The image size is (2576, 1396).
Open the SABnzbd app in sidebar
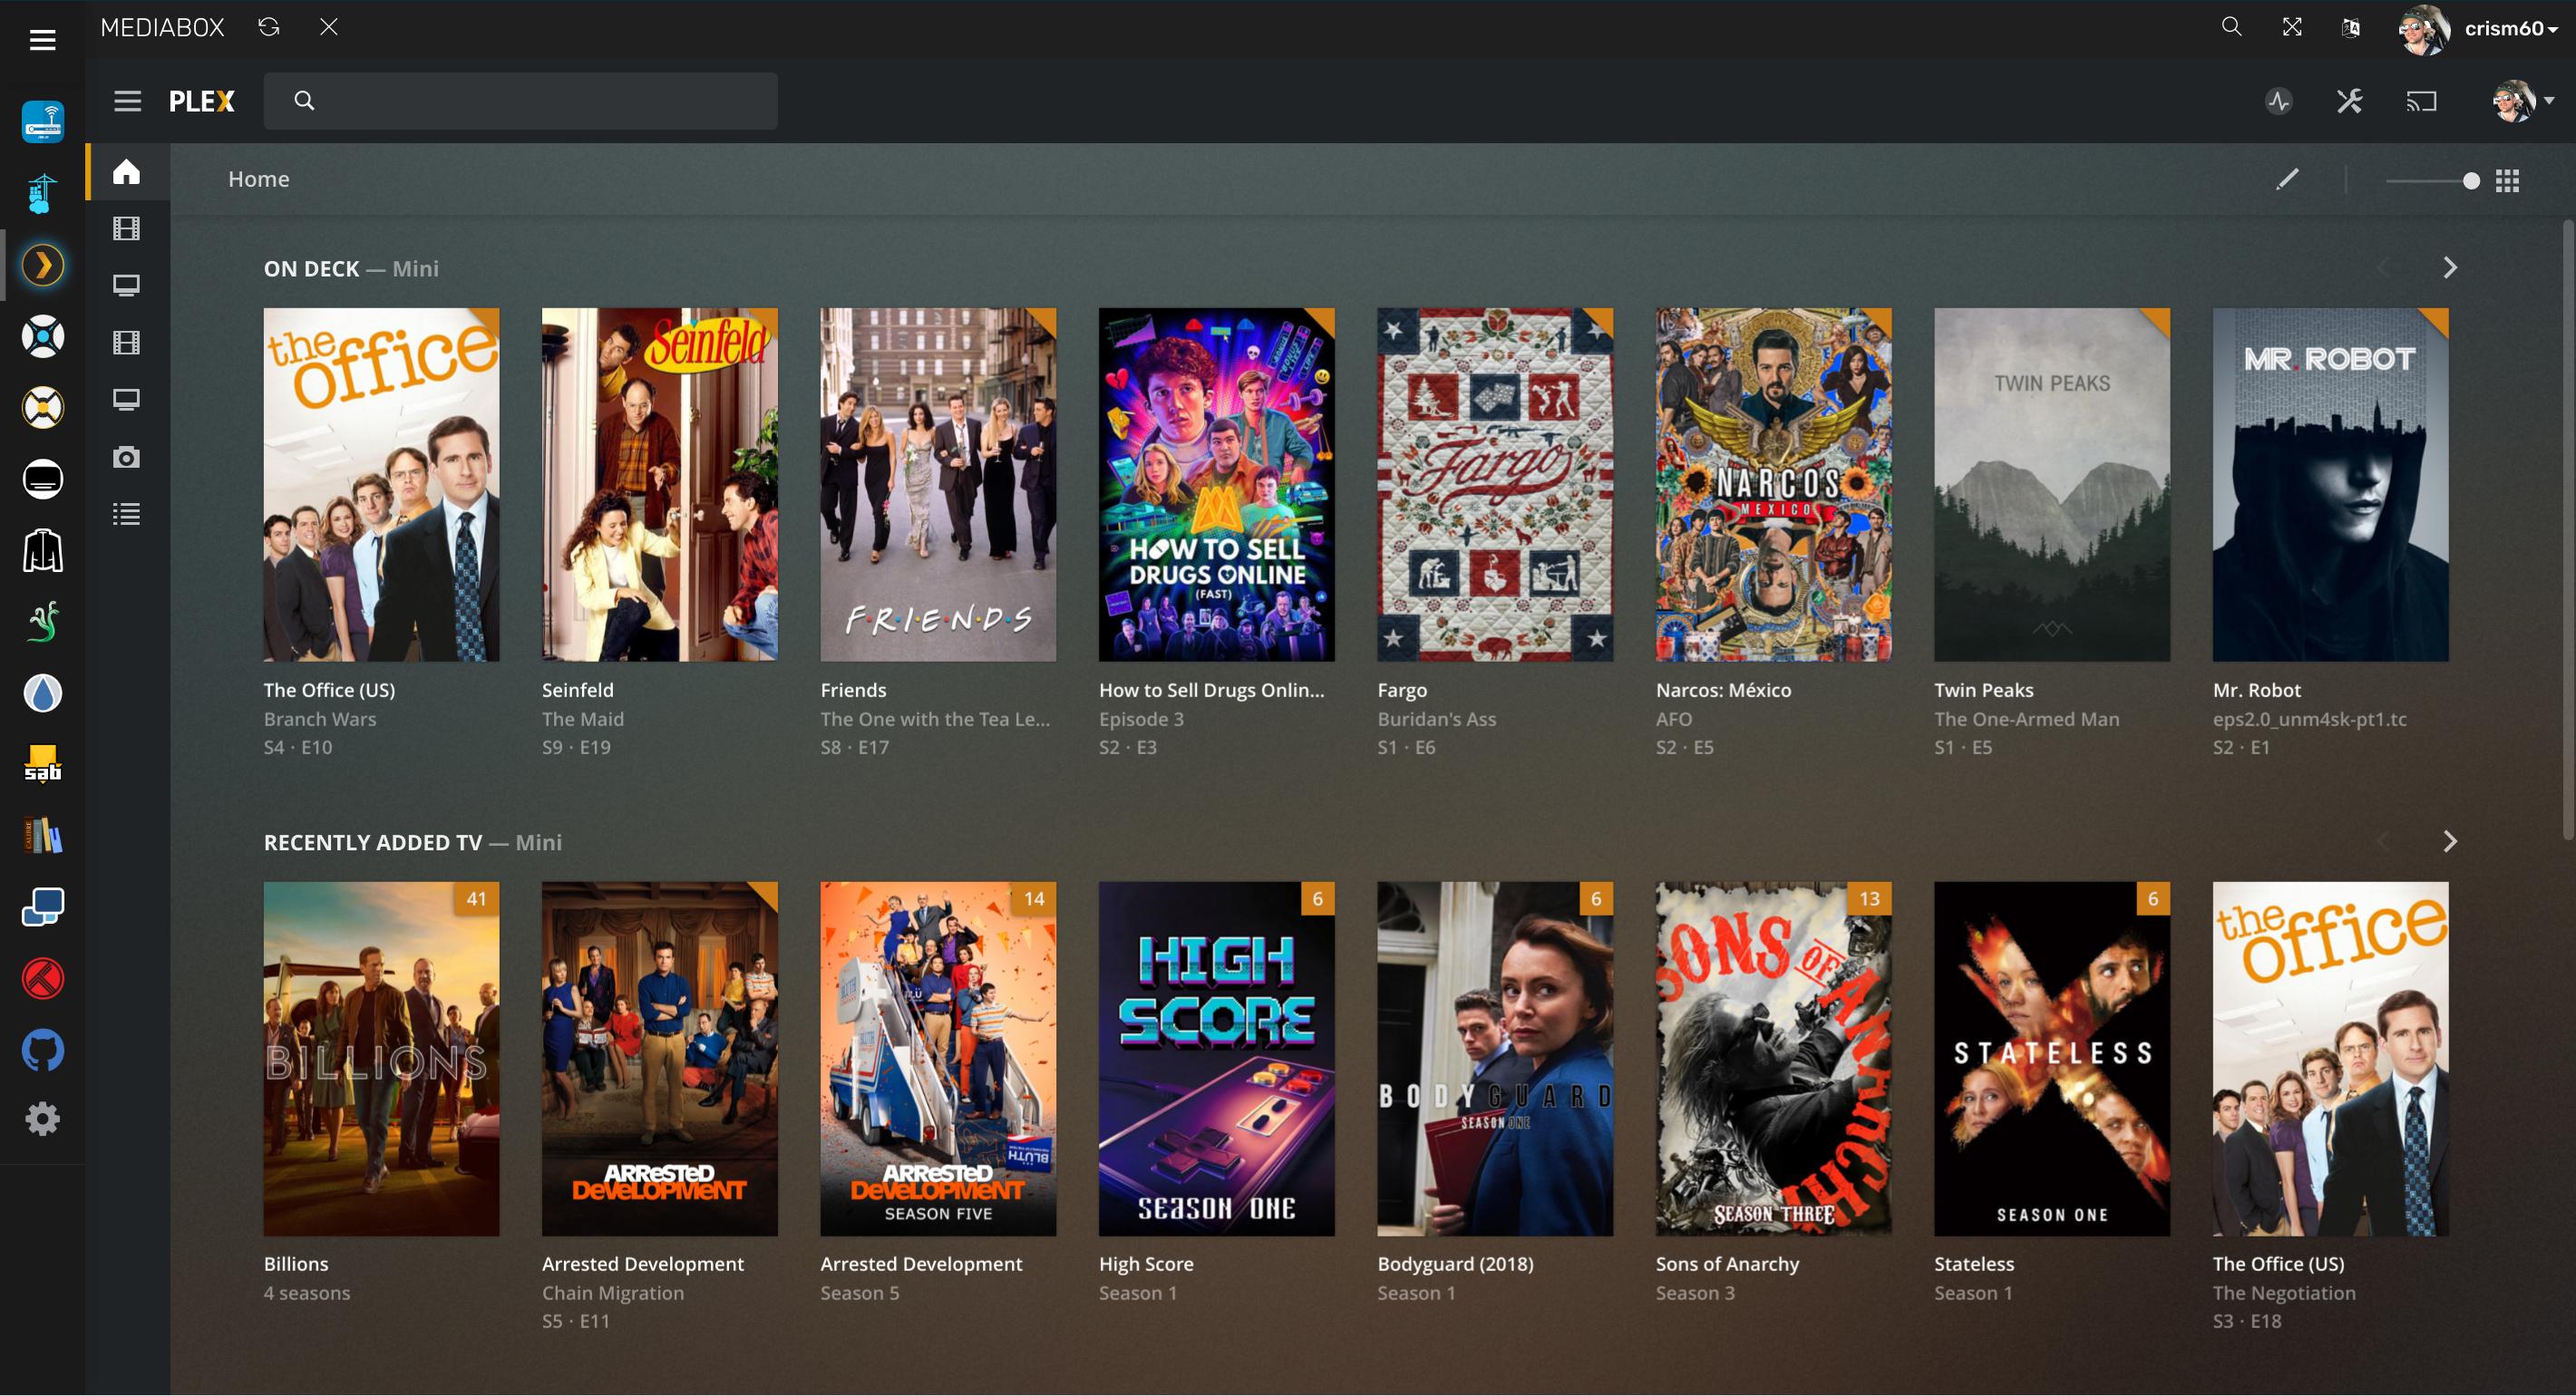coord(42,764)
